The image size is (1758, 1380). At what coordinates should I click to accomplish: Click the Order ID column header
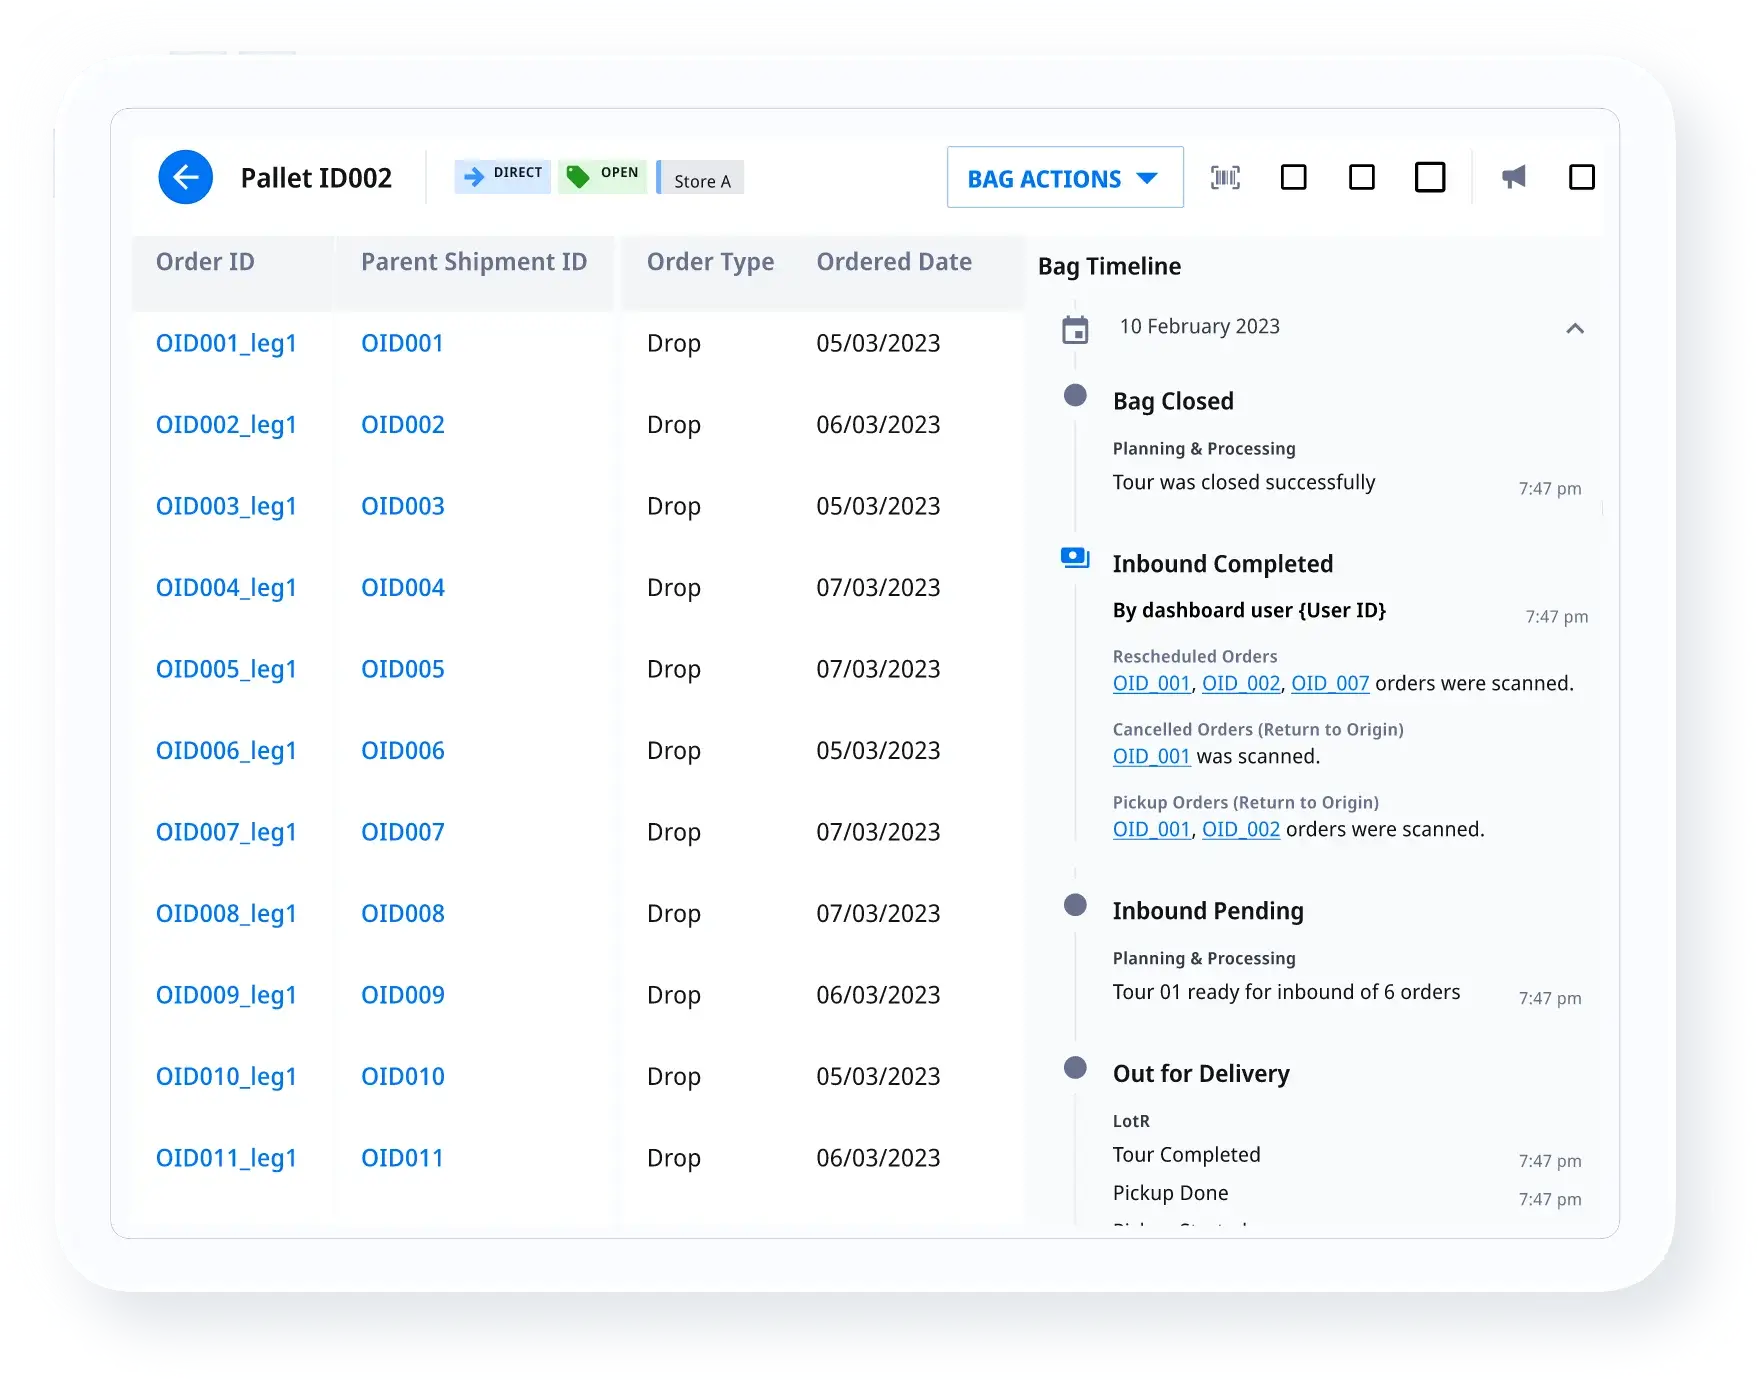click(x=204, y=261)
